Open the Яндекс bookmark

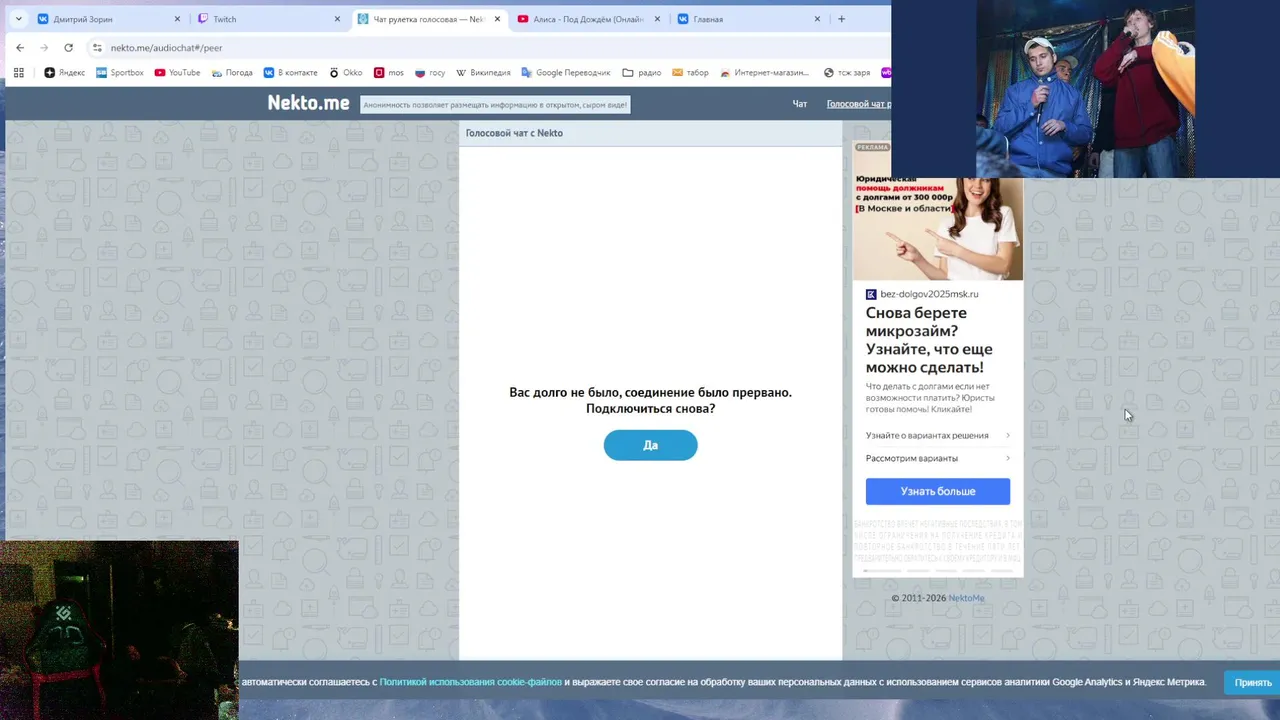(x=64, y=72)
